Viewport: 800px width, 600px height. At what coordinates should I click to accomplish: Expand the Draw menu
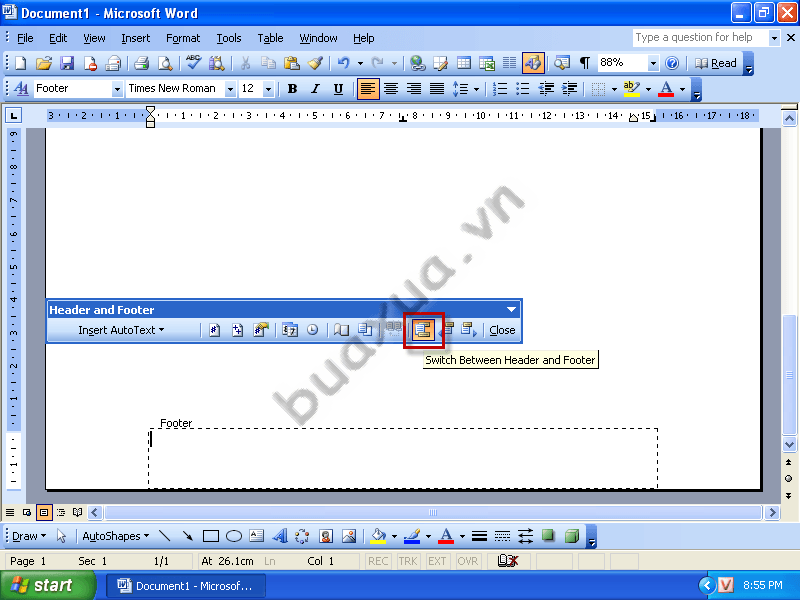[x=29, y=536]
